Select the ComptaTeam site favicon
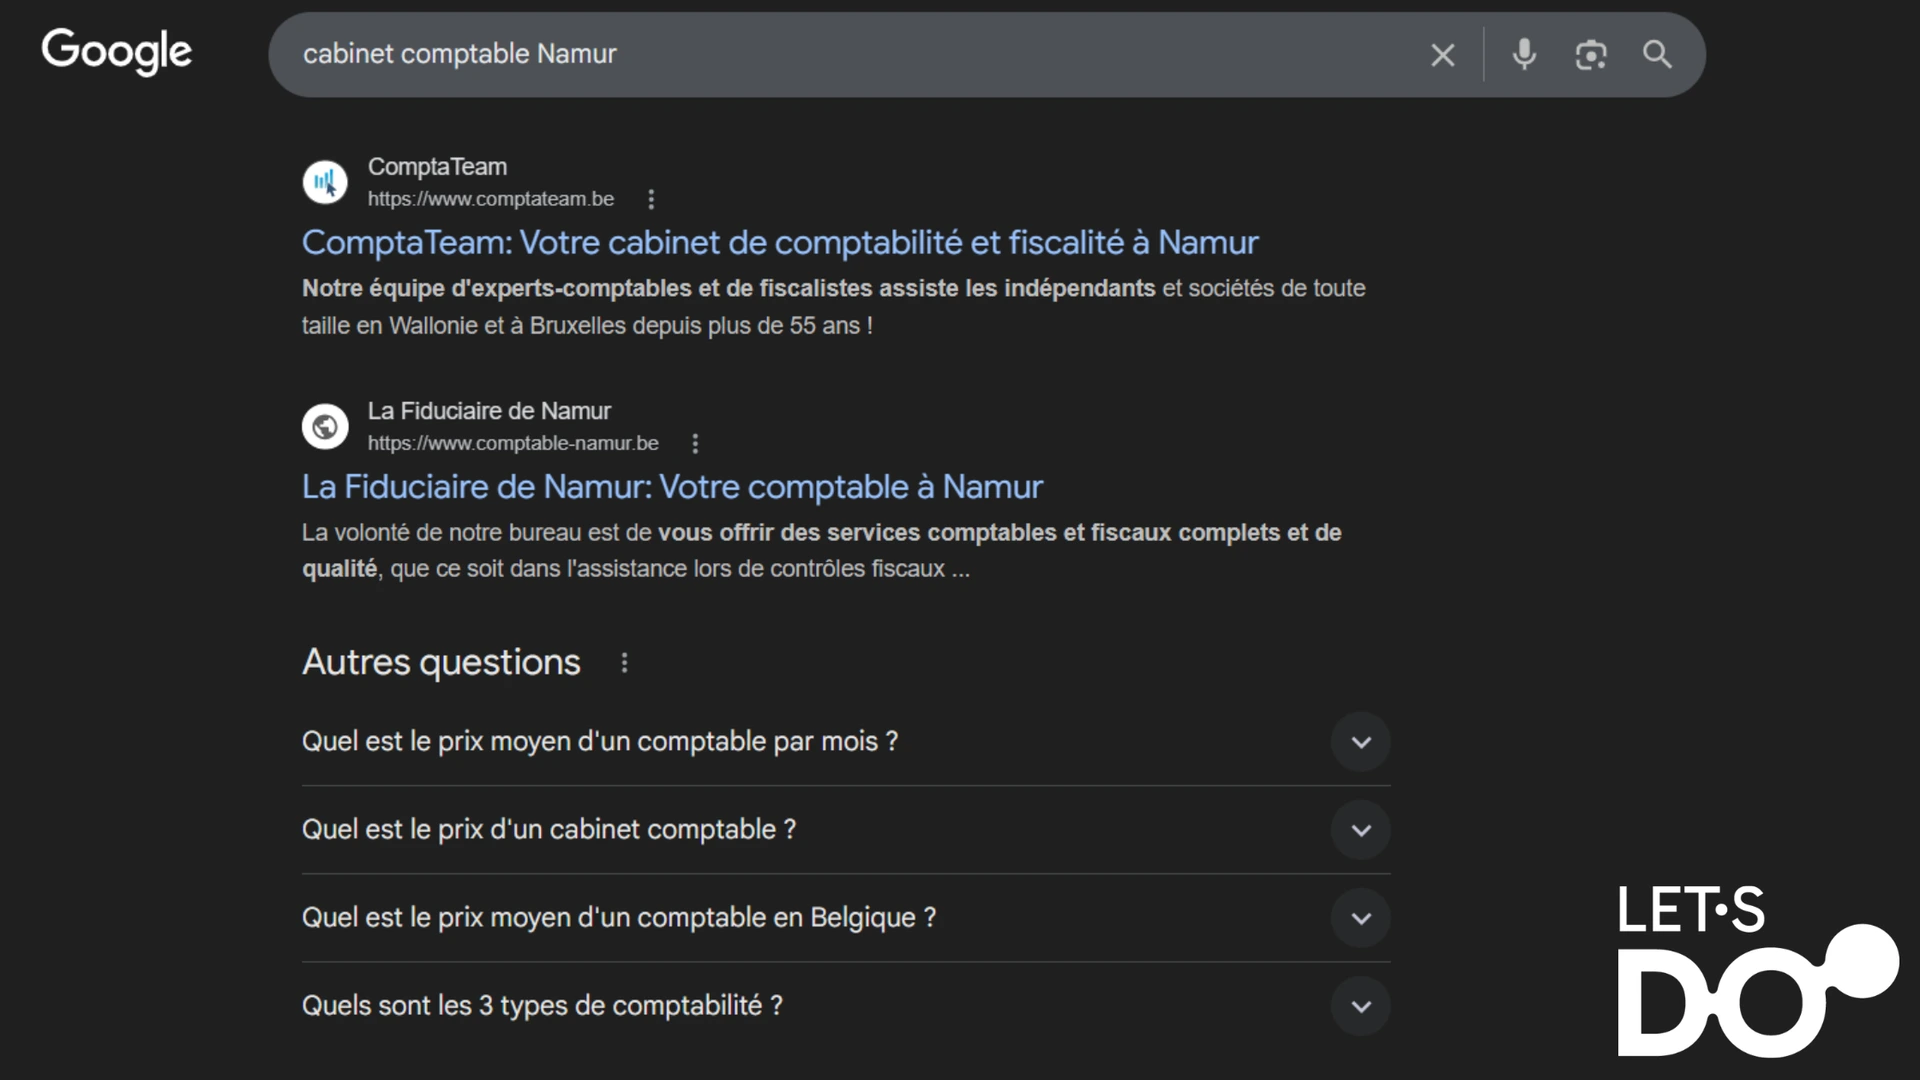The image size is (1920, 1080). [324, 181]
